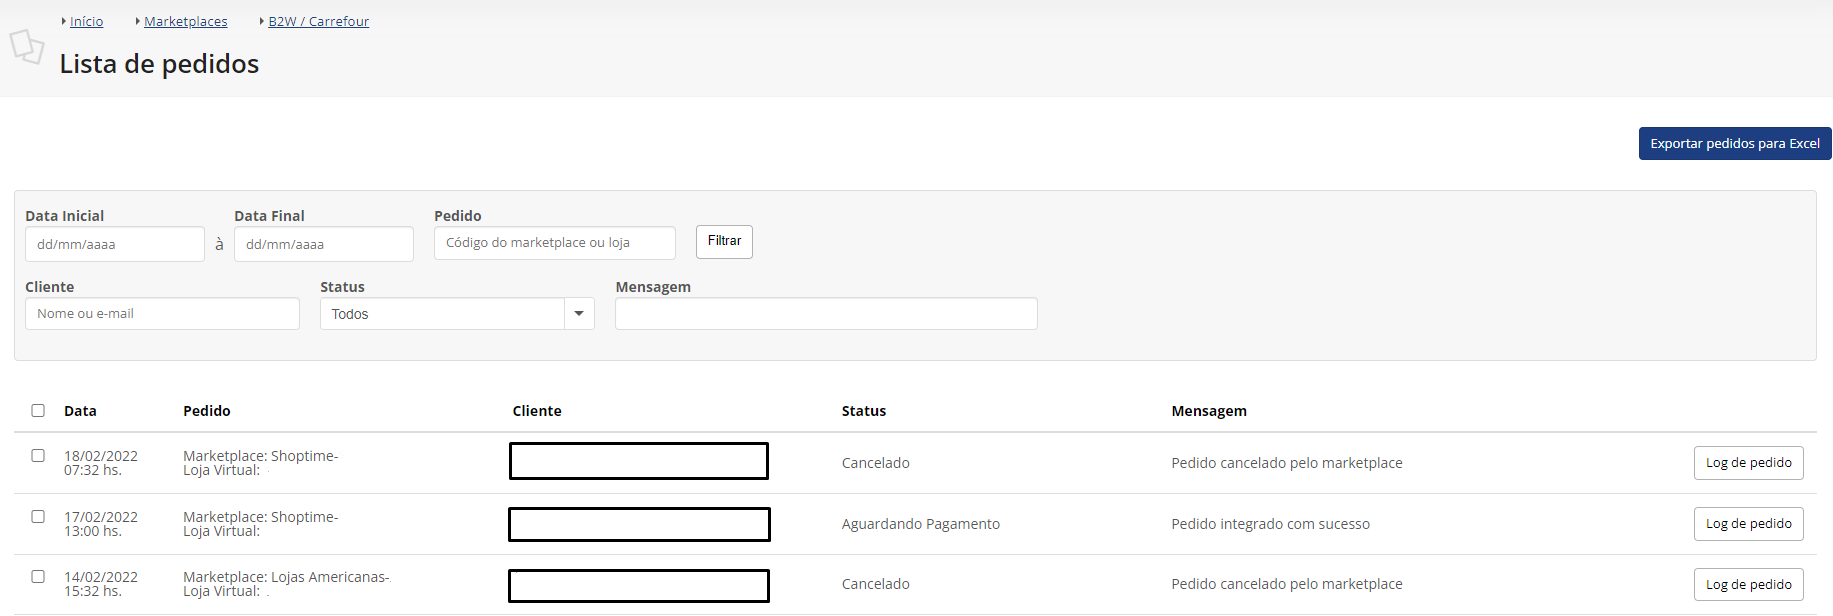This screenshot has width=1833, height=616.
Task: Click the 17/02/2022 13:00 hs. date cell
Action: tap(101, 524)
